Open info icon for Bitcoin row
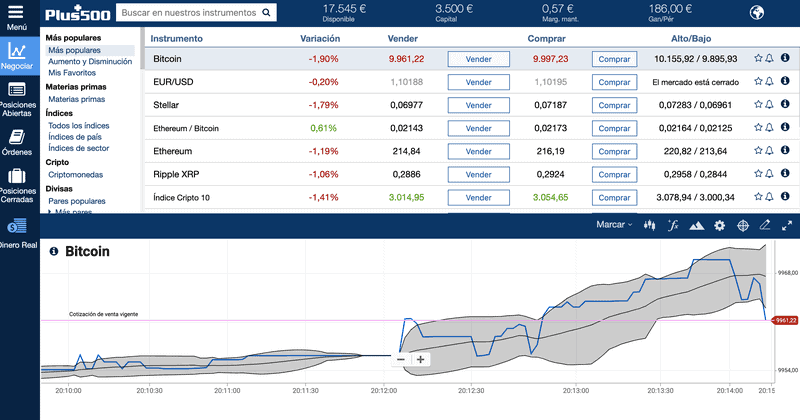The width and height of the screenshot is (800, 420). click(785, 58)
